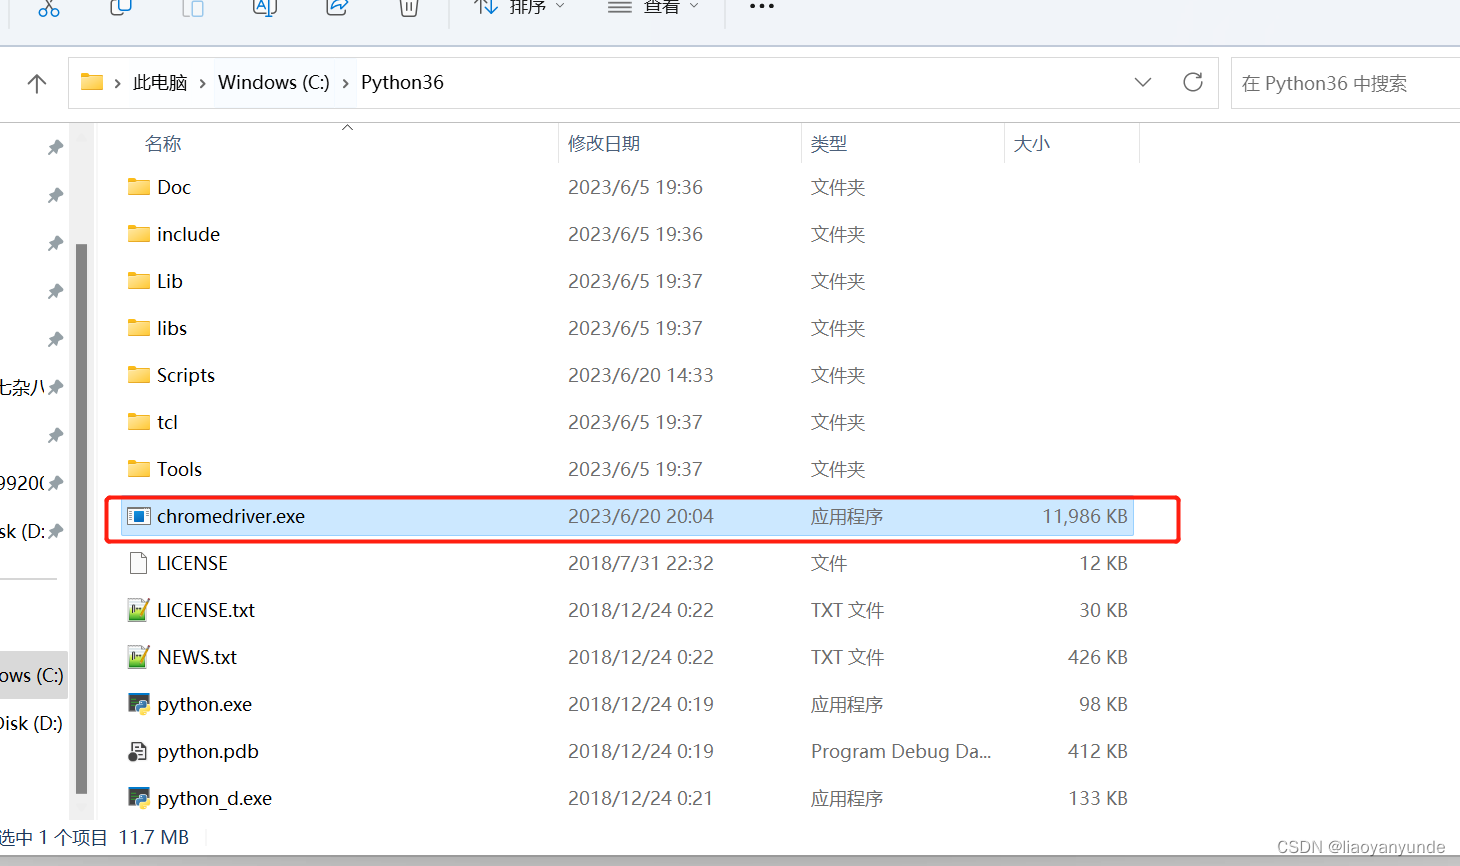Click the Program Debug Da... type cell

pos(901,751)
